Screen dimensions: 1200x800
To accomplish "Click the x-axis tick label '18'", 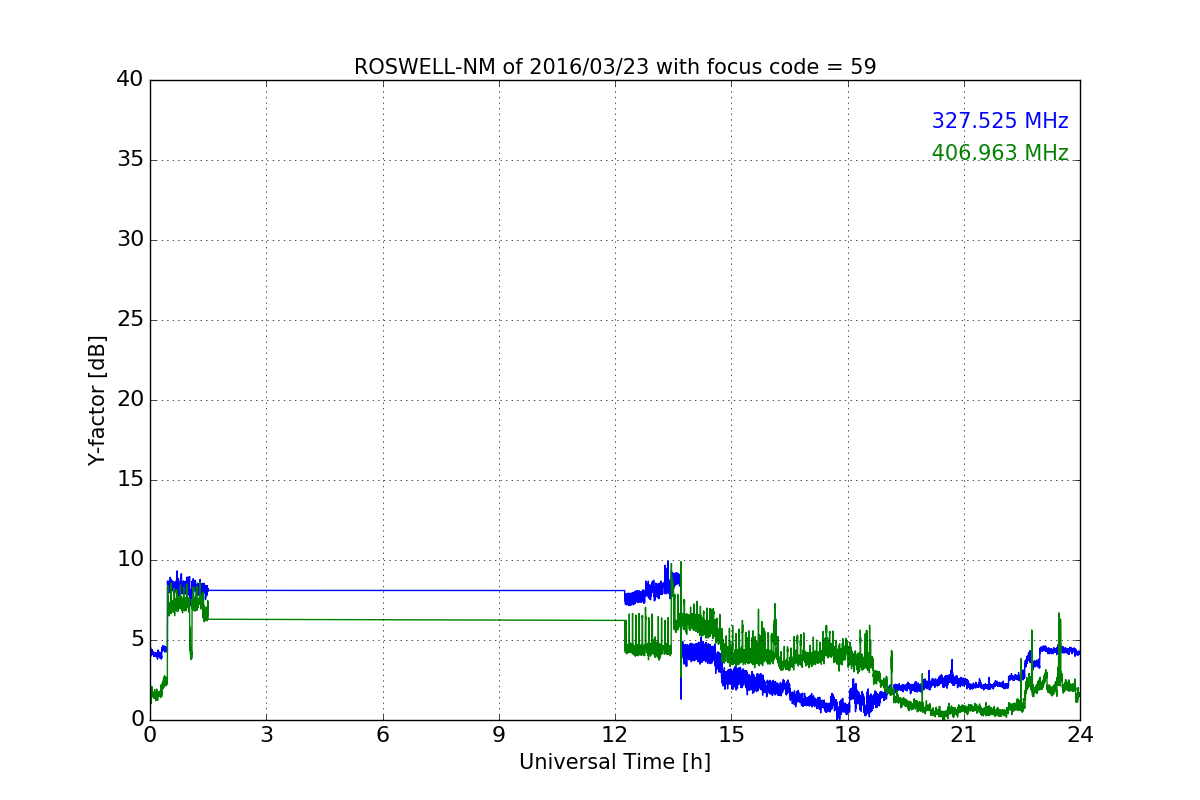I will click(x=847, y=735).
